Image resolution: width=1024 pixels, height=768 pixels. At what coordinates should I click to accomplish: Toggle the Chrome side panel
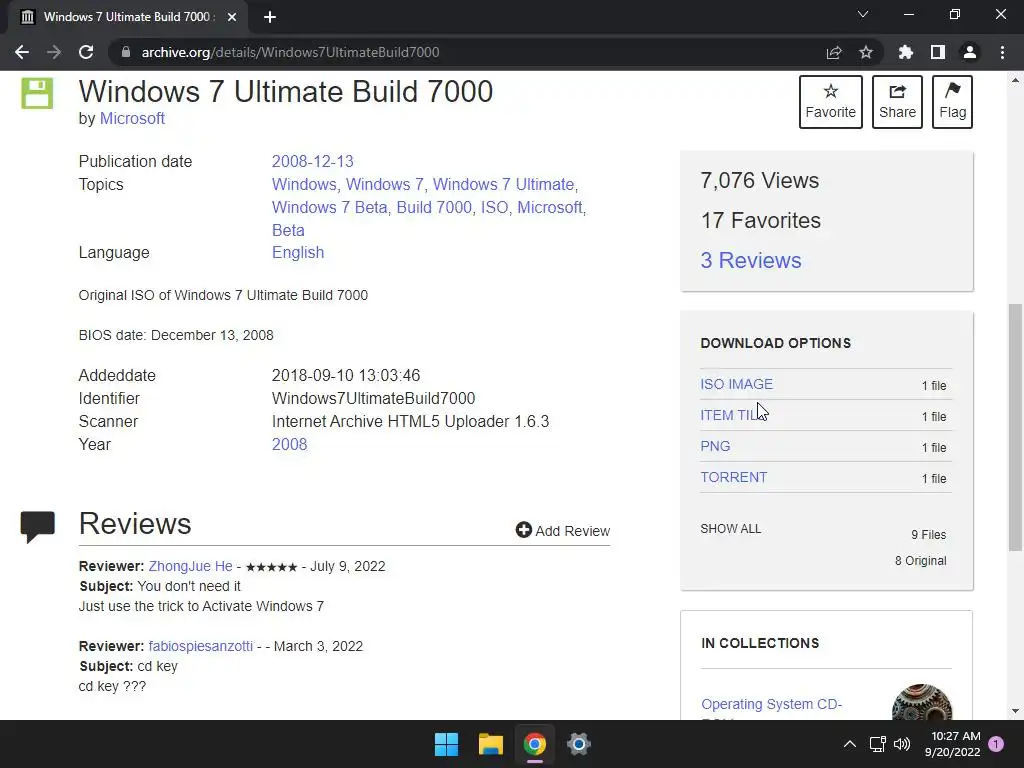(x=938, y=52)
